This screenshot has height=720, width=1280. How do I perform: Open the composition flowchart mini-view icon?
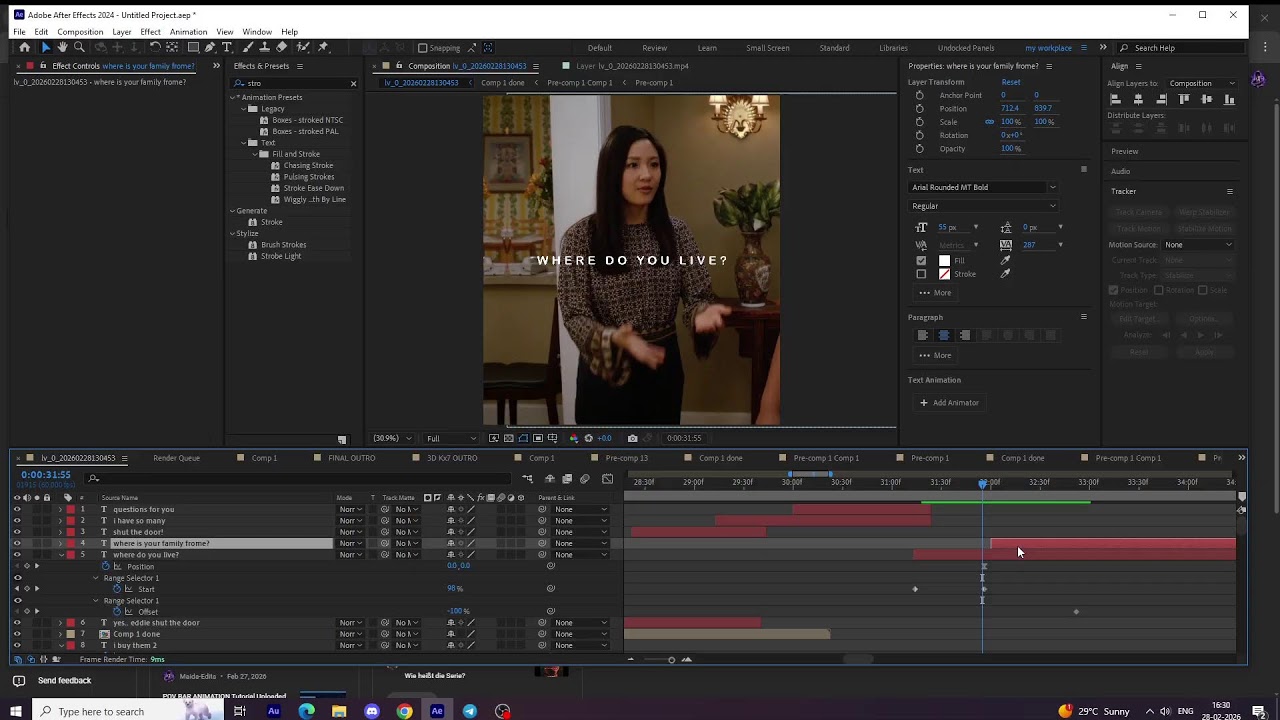point(527,478)
